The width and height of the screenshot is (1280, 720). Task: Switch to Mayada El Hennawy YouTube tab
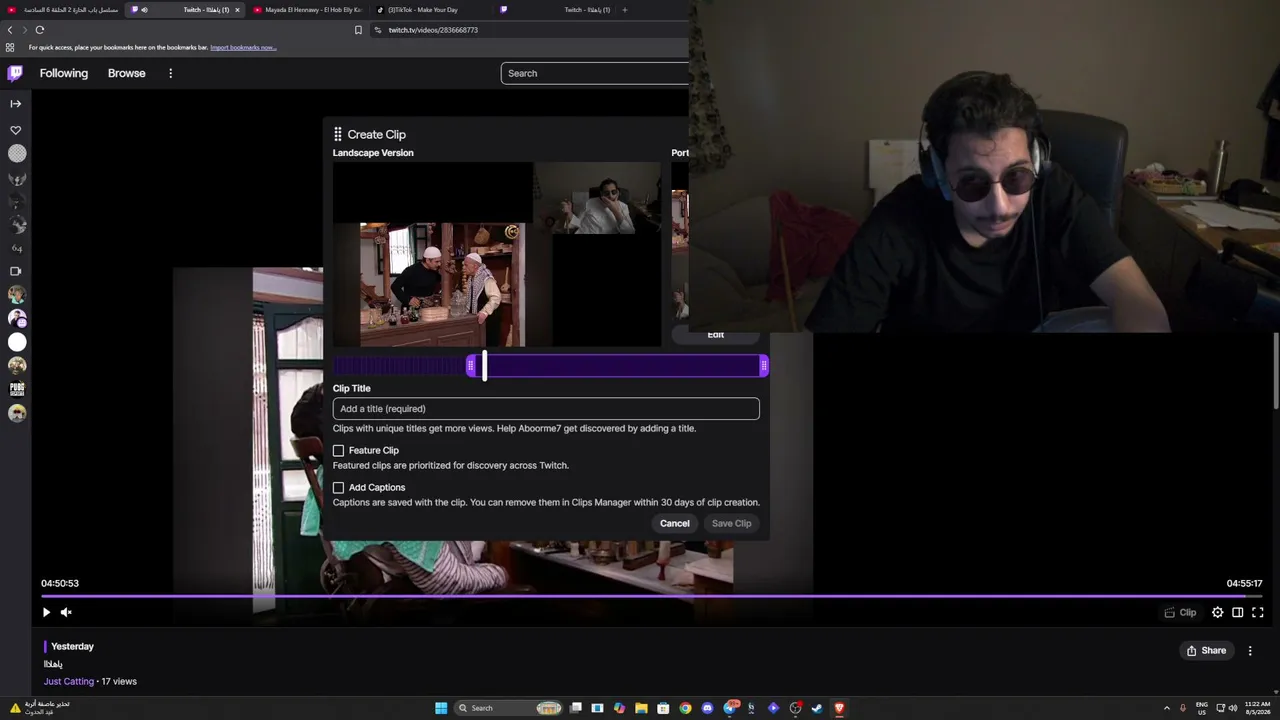pyautogui.click(x=307, y=10)
